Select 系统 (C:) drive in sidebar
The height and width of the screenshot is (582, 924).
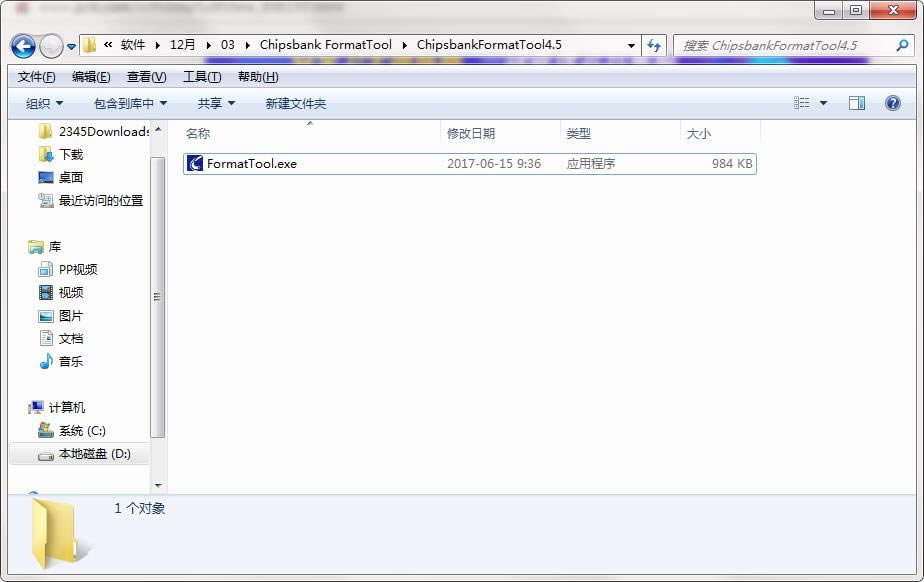(x=78, y=431)
